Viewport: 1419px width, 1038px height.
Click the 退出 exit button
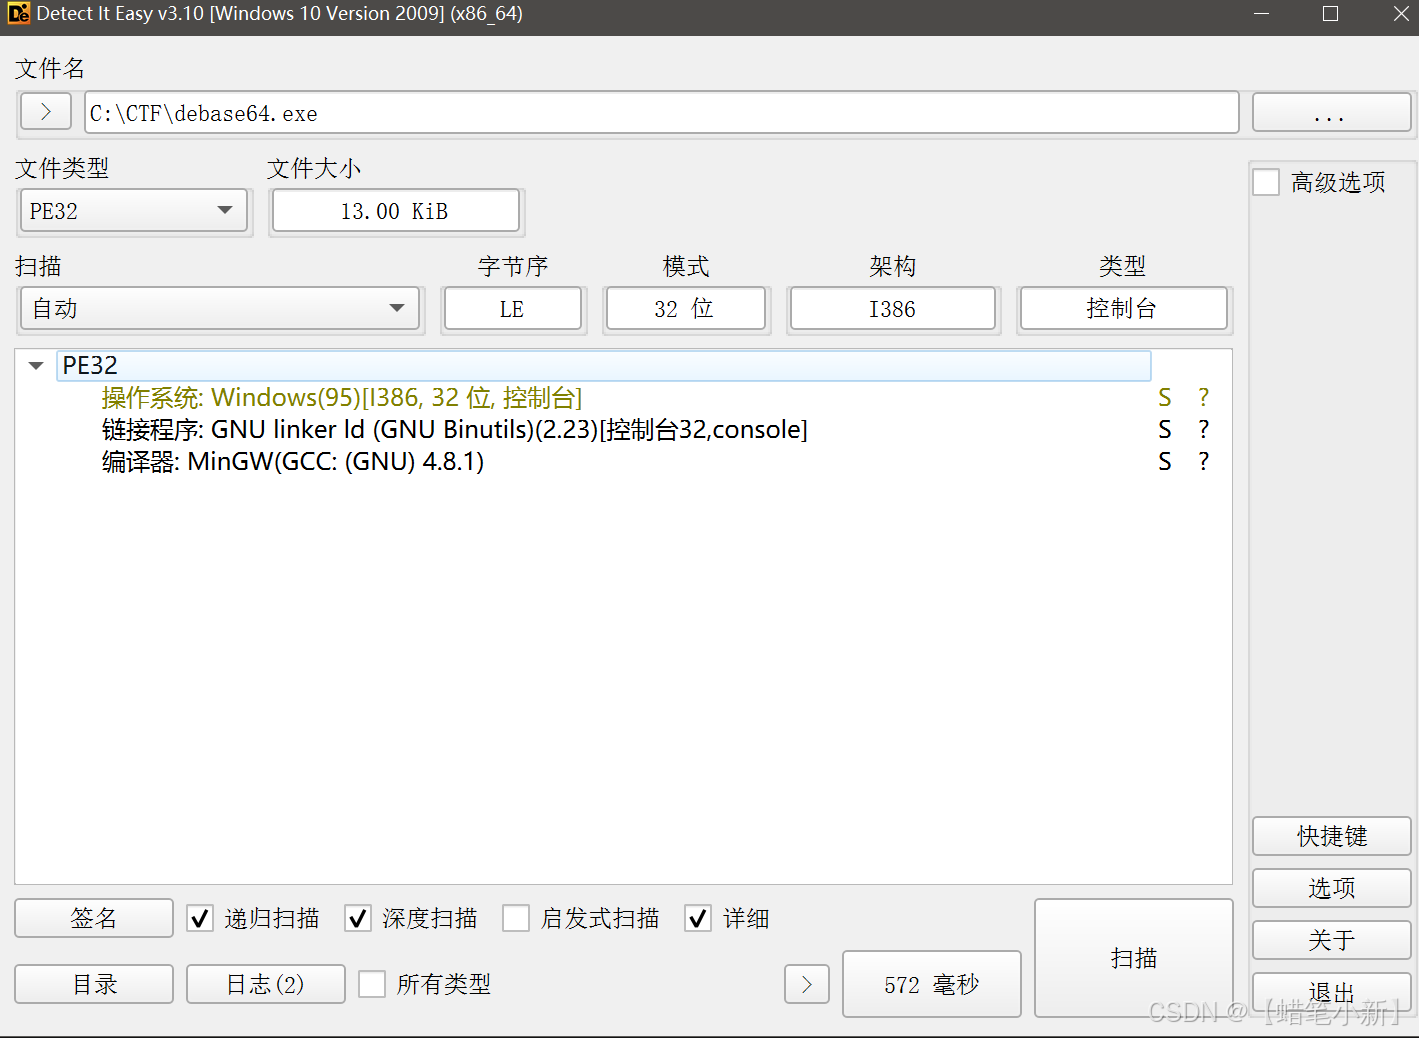[1331, 992]
